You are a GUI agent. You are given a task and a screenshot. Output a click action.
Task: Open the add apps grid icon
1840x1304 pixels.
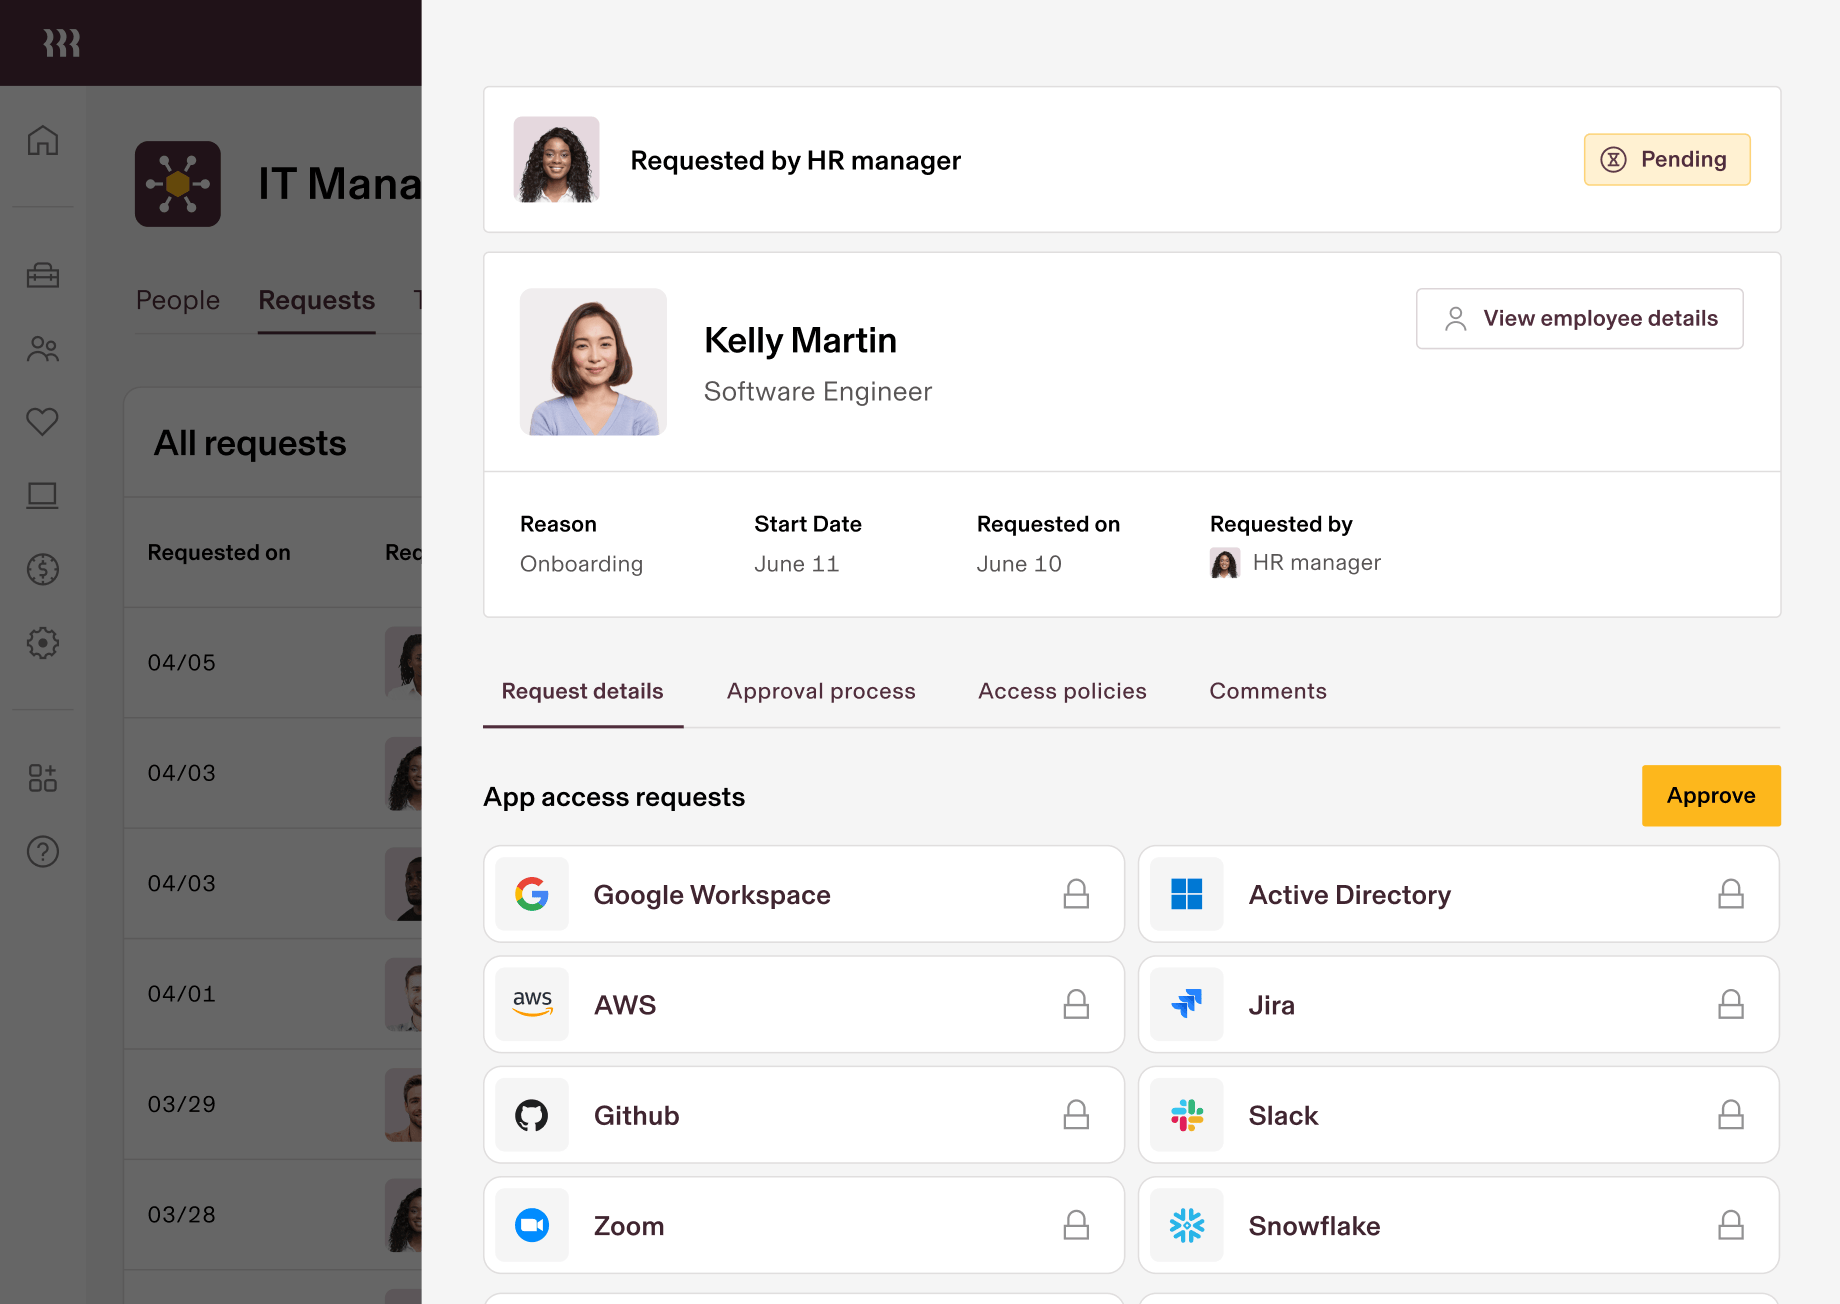point(43,778)
